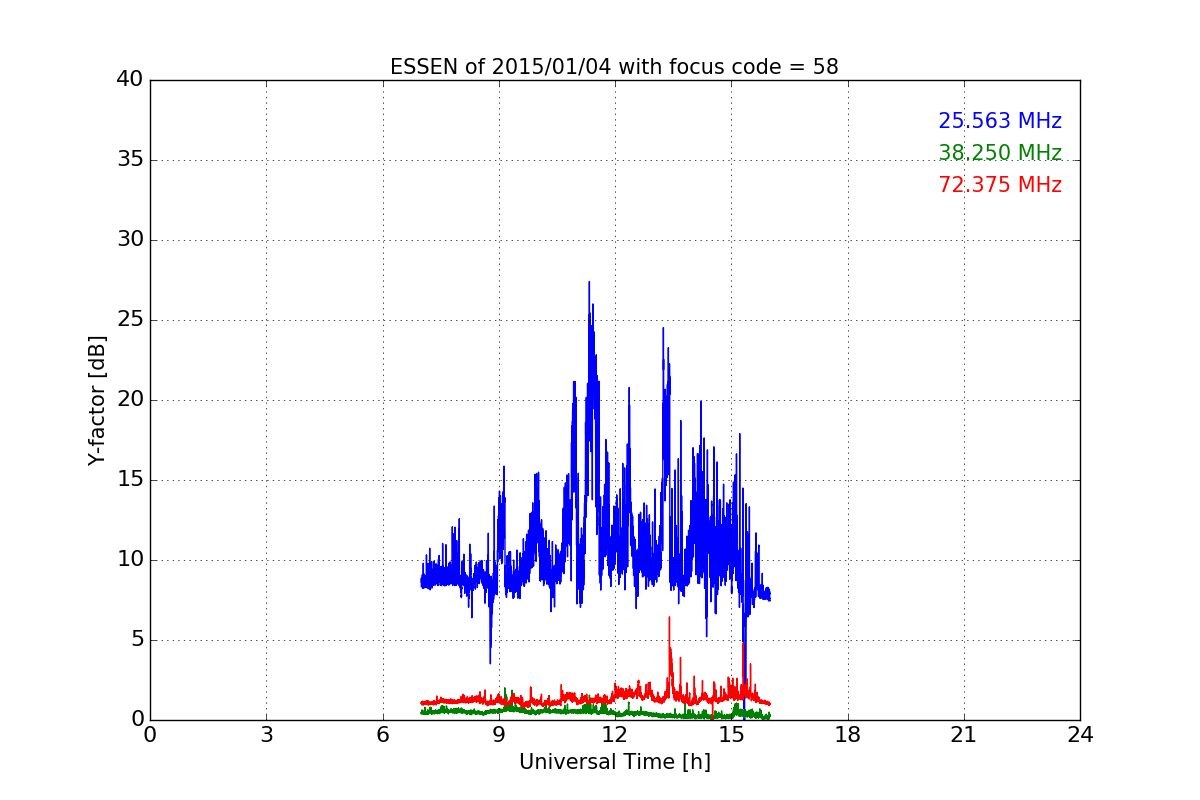Viewport: 1200px width, 800px height.
Task: Click the y-axis tick label 10
Action: [x=130, y=560]
